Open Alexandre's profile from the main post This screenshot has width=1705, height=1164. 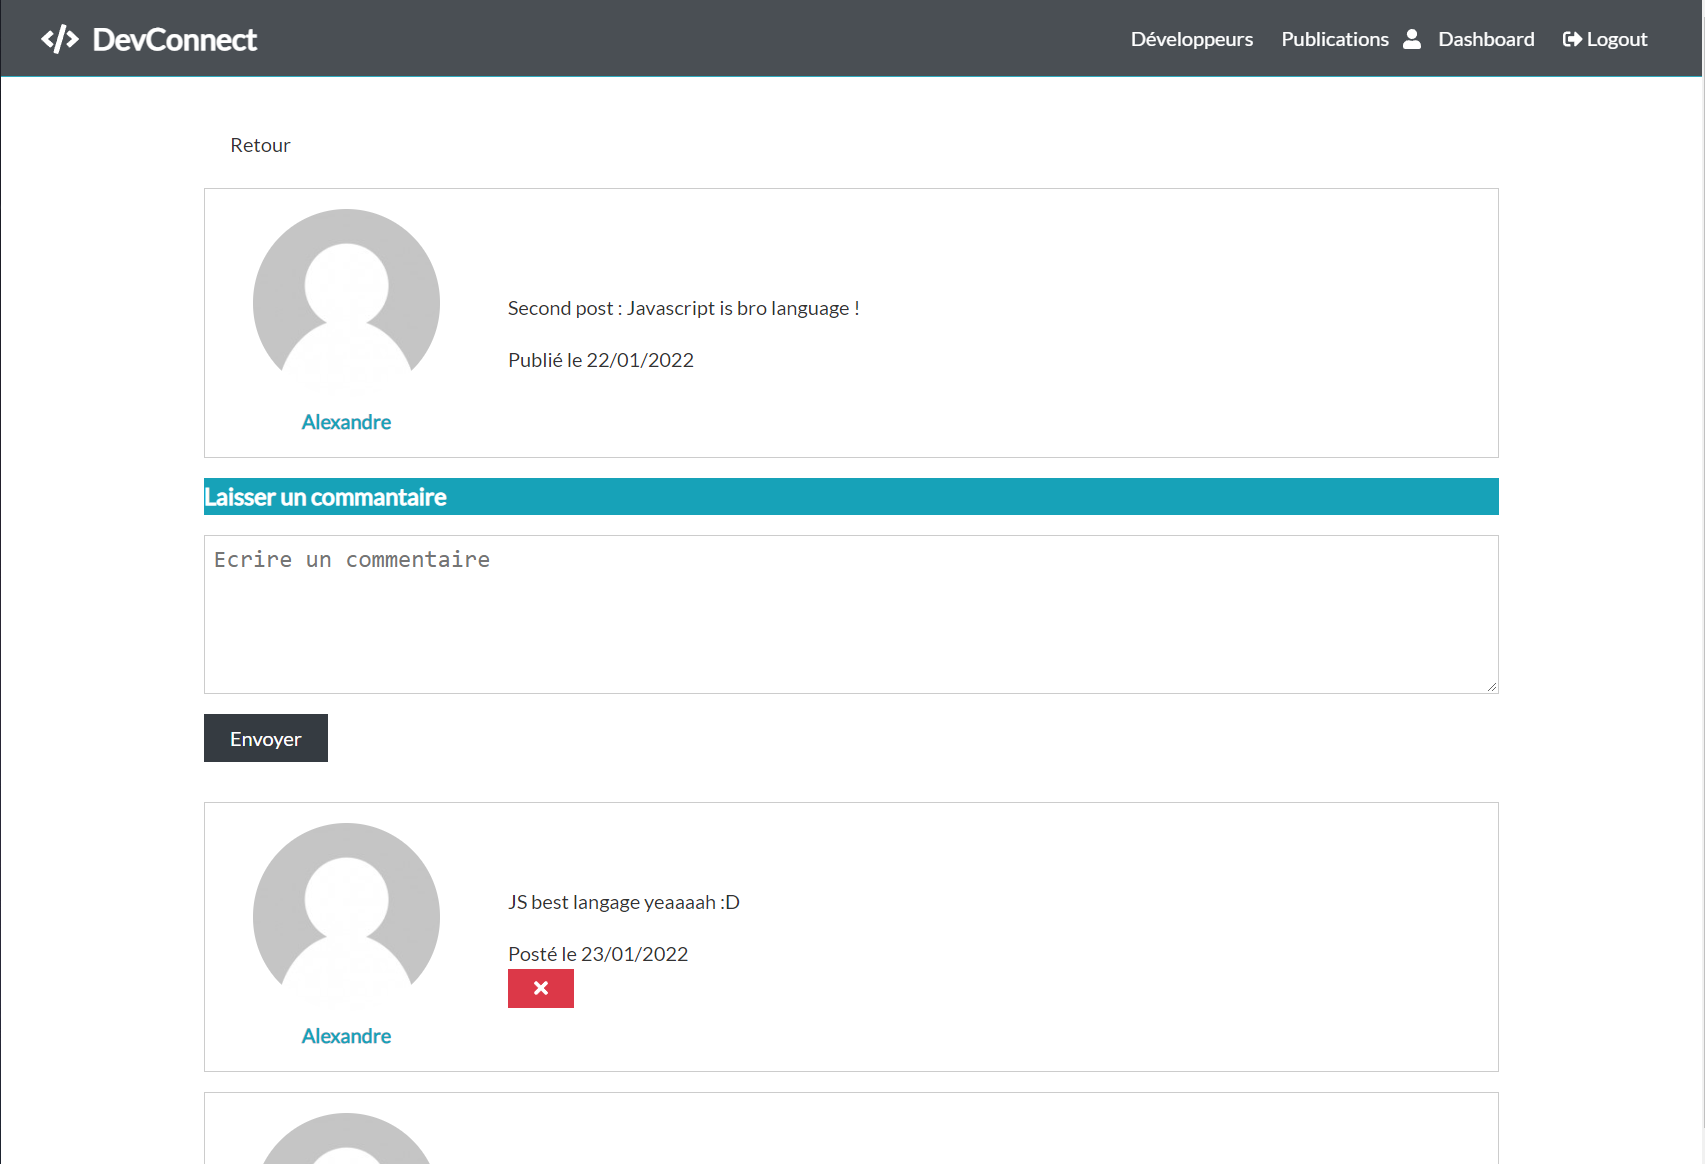click(346, 421)
